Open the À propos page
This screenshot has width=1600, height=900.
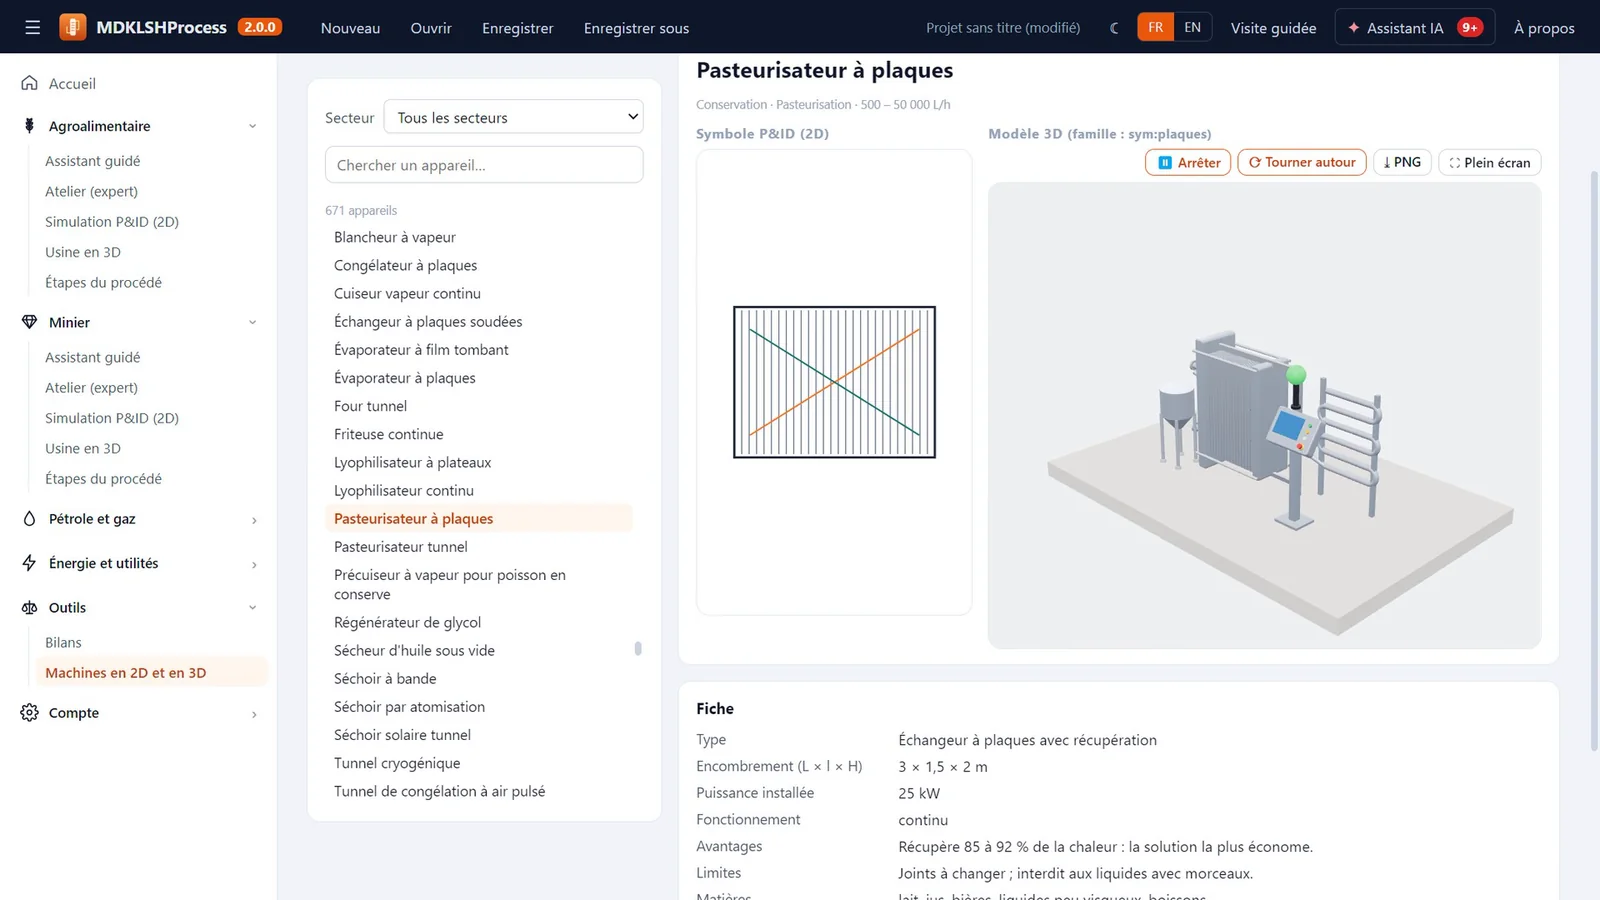point(1544,28)
